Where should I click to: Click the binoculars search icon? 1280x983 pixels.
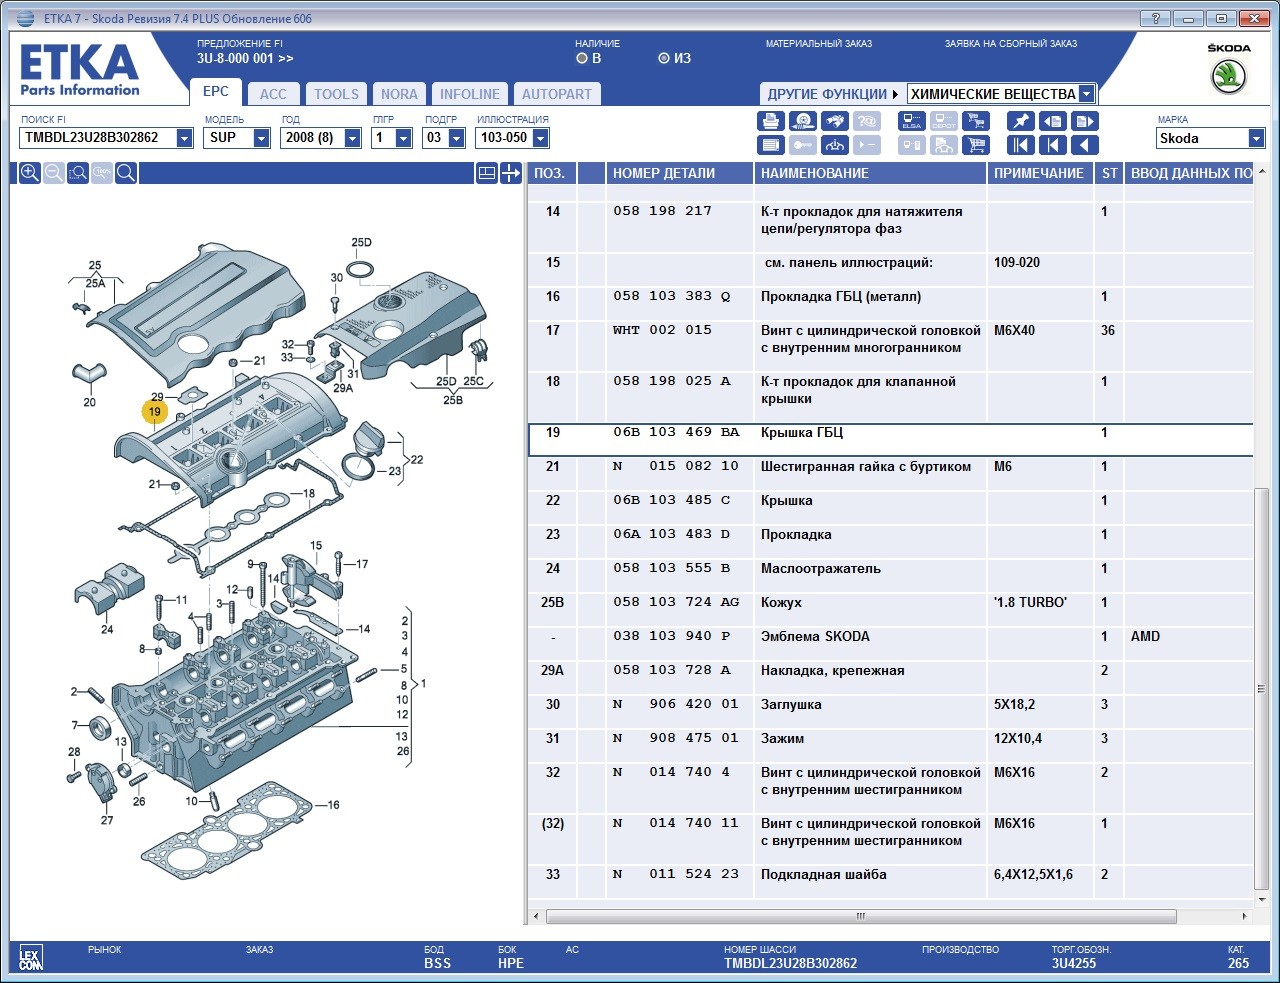tap(835, 121)
